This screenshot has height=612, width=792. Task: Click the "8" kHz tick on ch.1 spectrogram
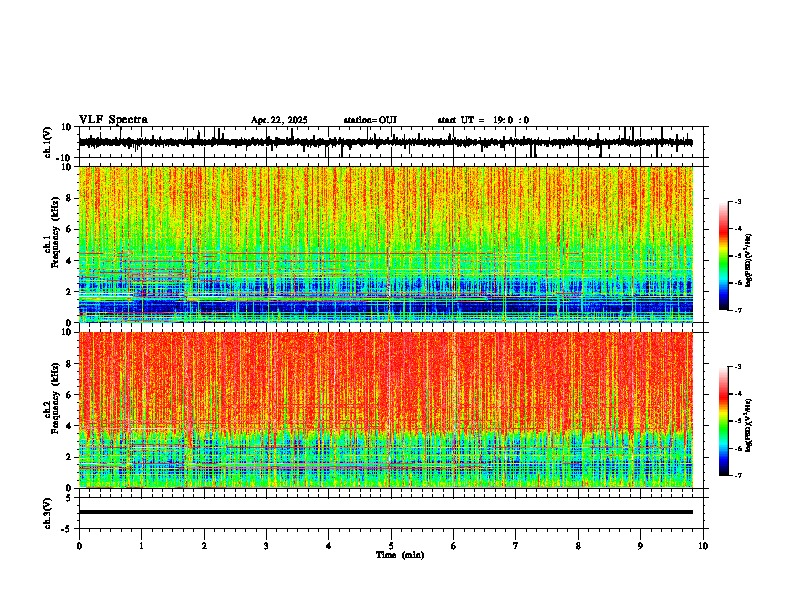pyautogui.click(x=70, y=198)
